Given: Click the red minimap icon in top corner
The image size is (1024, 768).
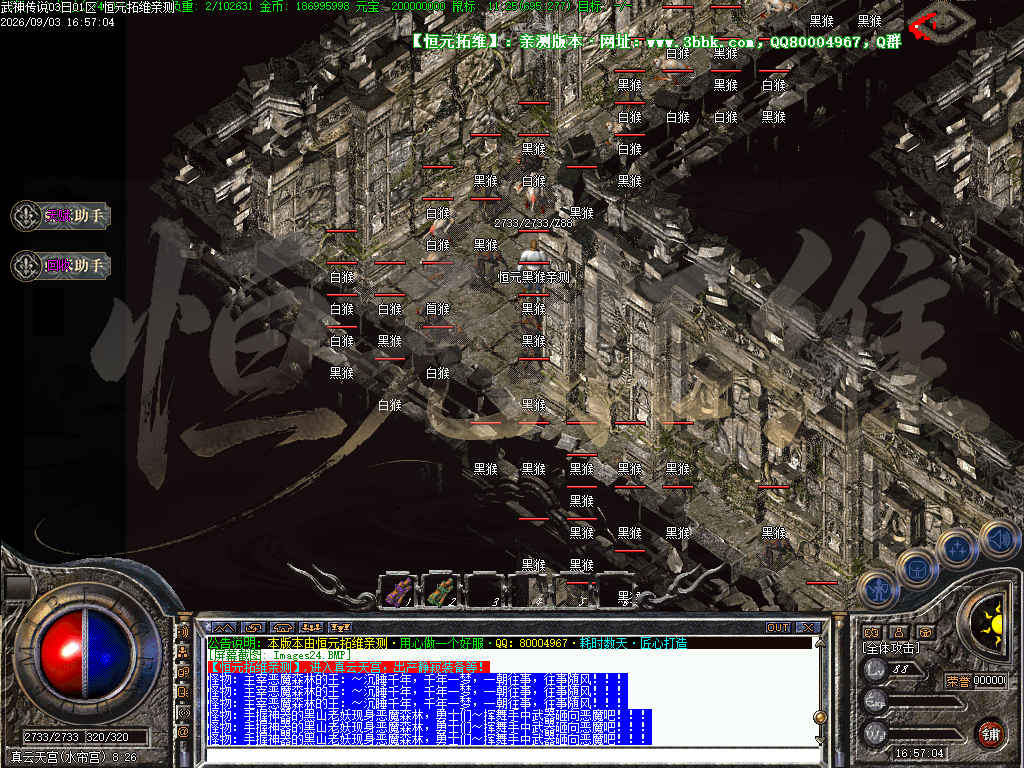Looking at the screenshot, I should (924, 27).
